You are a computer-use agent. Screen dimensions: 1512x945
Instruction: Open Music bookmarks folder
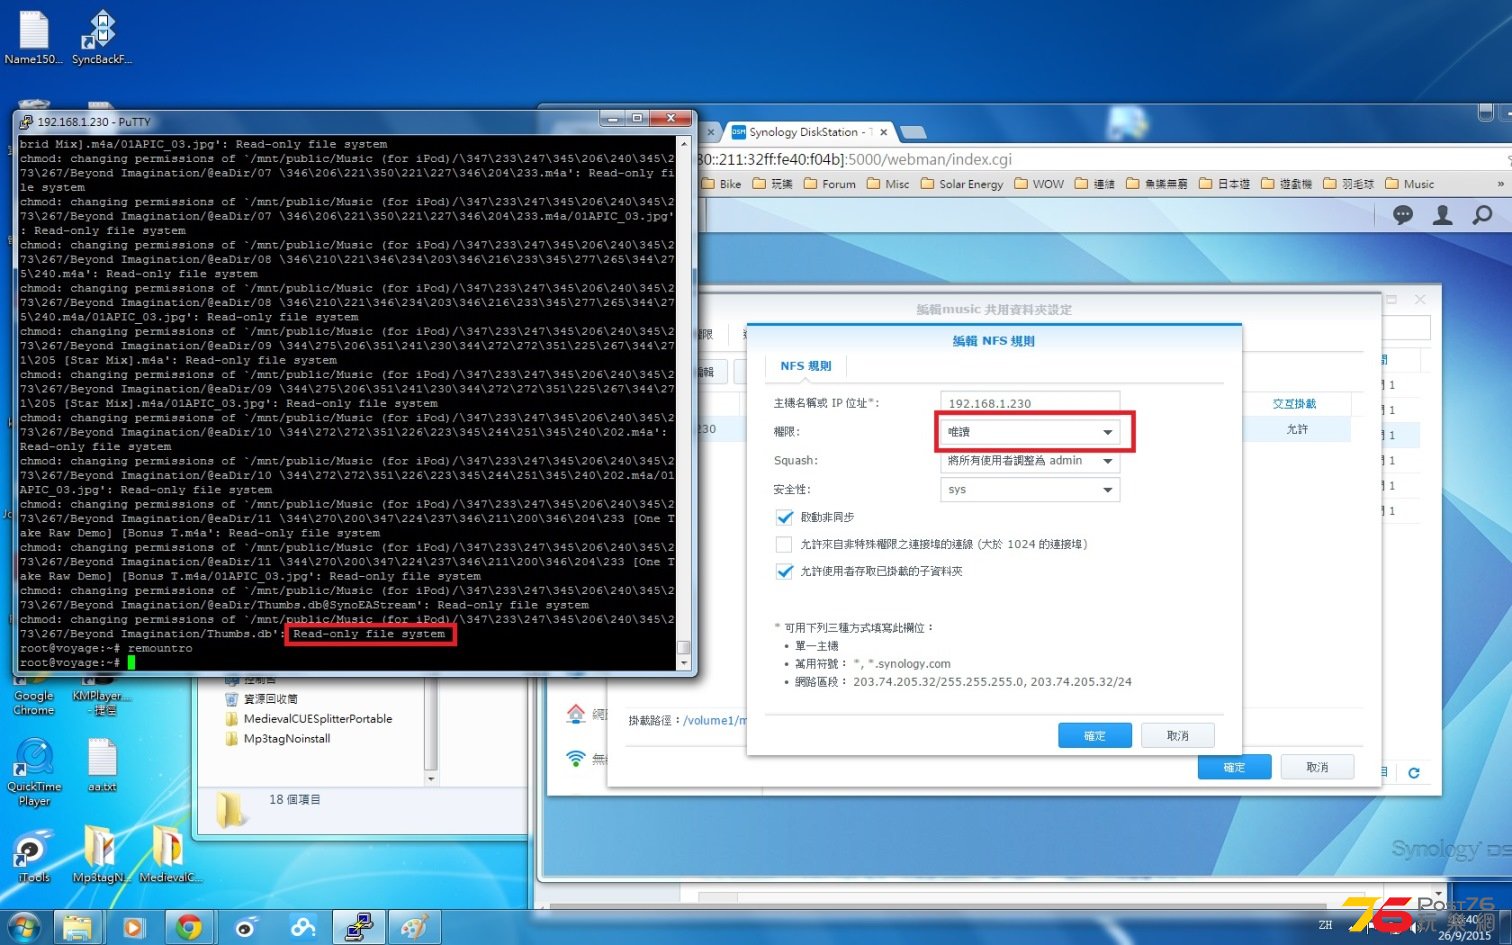tap(1410, 184)
